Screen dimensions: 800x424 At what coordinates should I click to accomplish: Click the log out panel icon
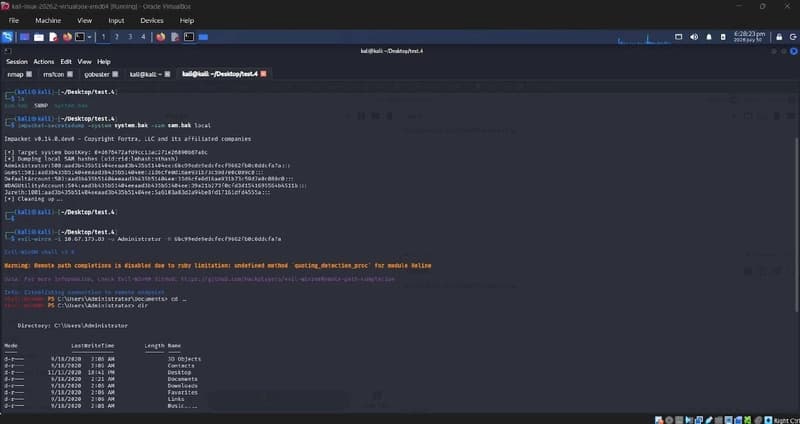pos(793,37)
